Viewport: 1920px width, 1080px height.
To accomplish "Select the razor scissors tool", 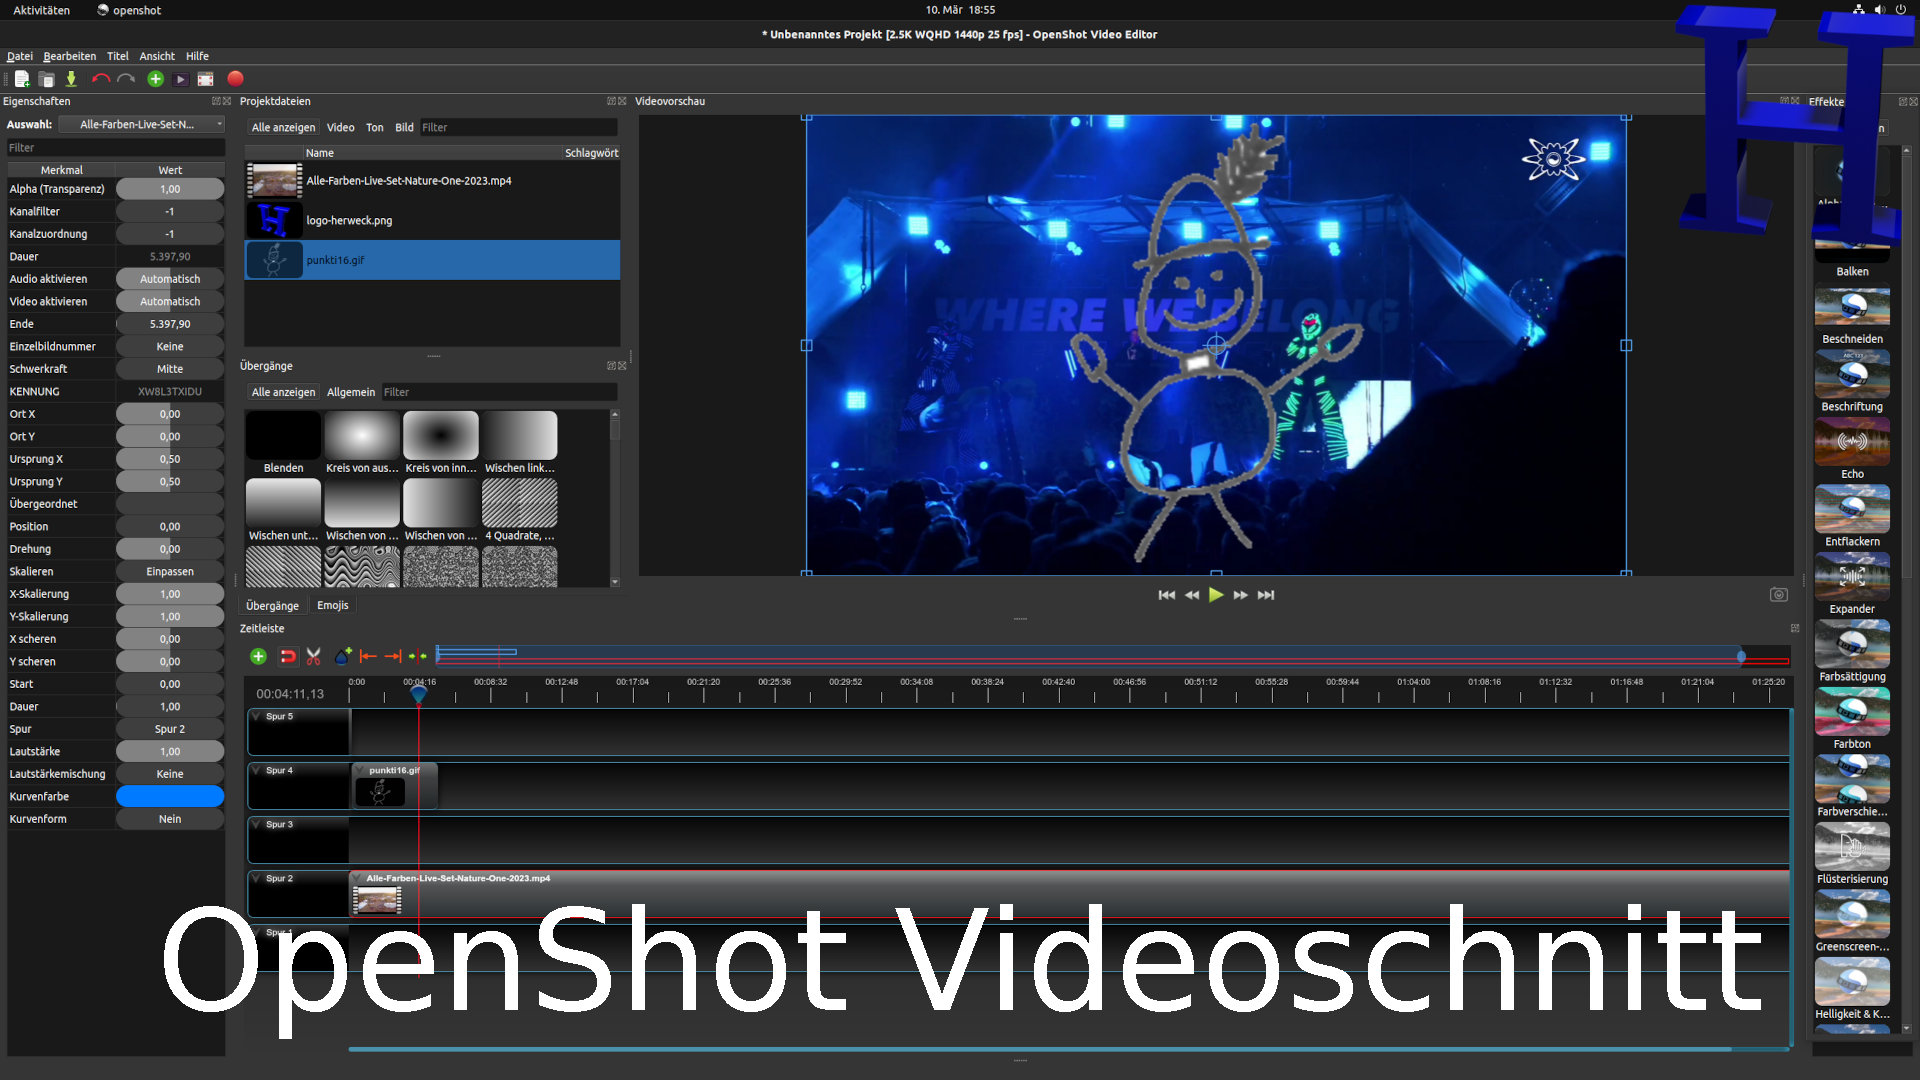I will [x=313, y=656].
